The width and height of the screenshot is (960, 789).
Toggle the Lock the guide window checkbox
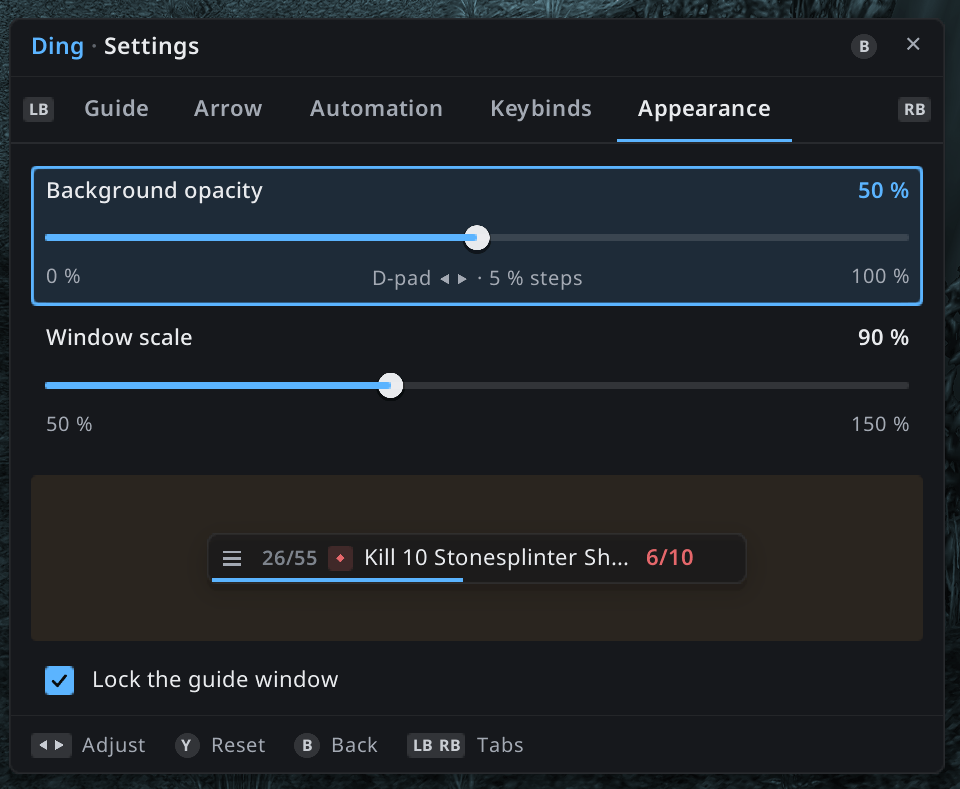tap(59, 680)
